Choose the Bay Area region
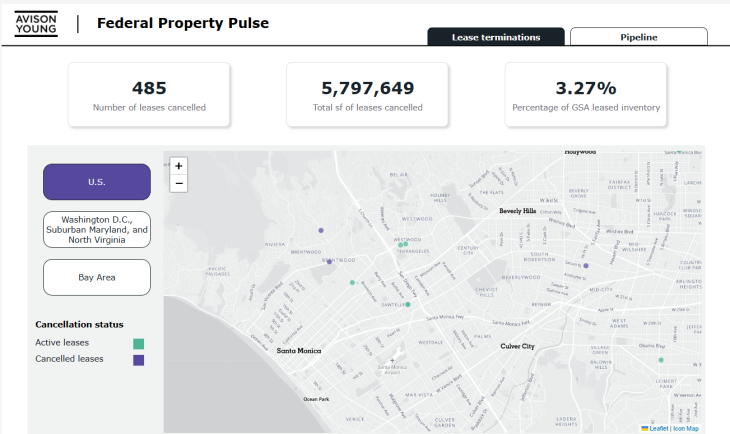Image resolution: width=730 pixels, height=434 pixels. (97, 278)
